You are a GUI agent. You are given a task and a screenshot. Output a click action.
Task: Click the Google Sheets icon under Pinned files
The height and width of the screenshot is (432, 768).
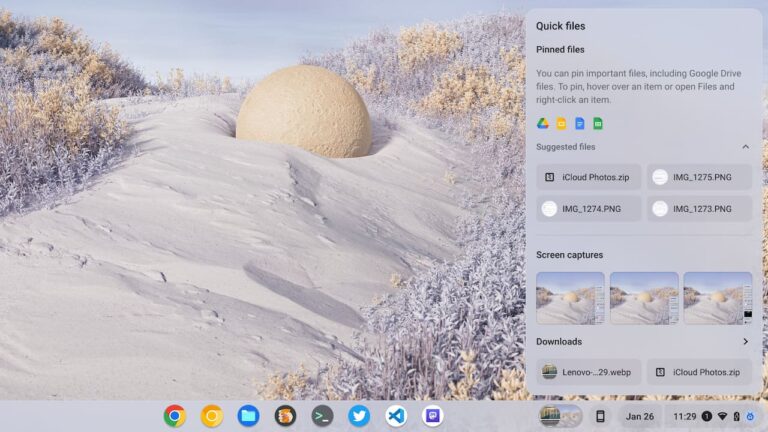(x=598, y=123)
